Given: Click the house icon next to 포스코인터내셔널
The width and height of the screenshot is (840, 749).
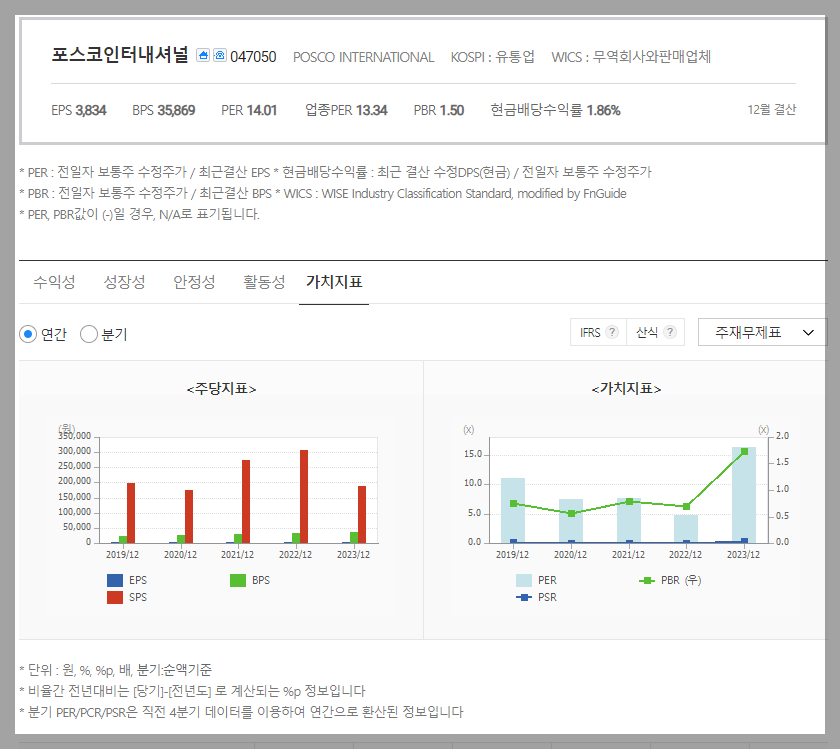Looking at the screenshot, I should tap(202, 55).
